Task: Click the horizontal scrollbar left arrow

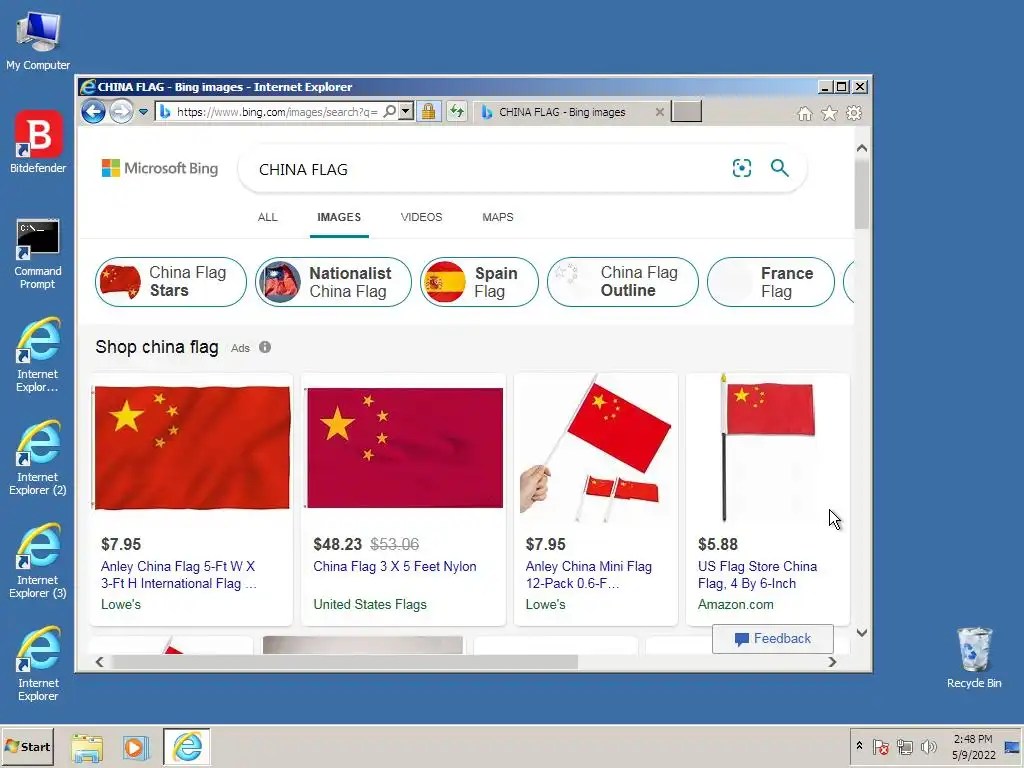Action: 99,662
